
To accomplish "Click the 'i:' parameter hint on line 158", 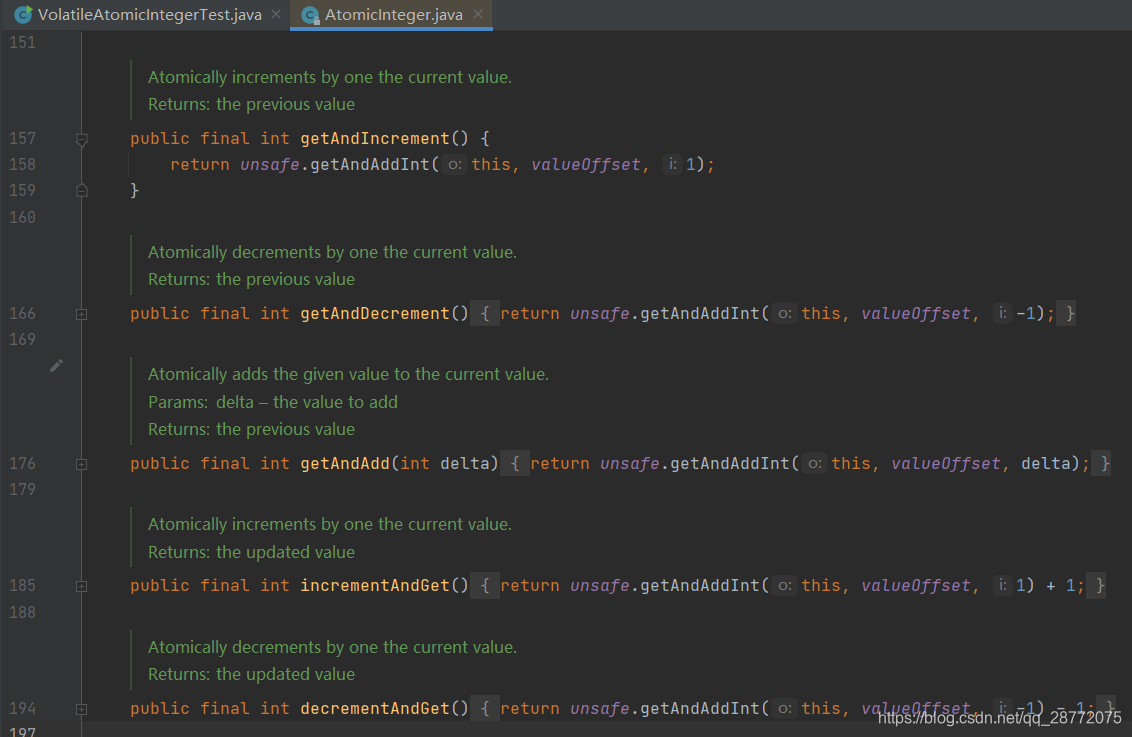I will 672,165.
